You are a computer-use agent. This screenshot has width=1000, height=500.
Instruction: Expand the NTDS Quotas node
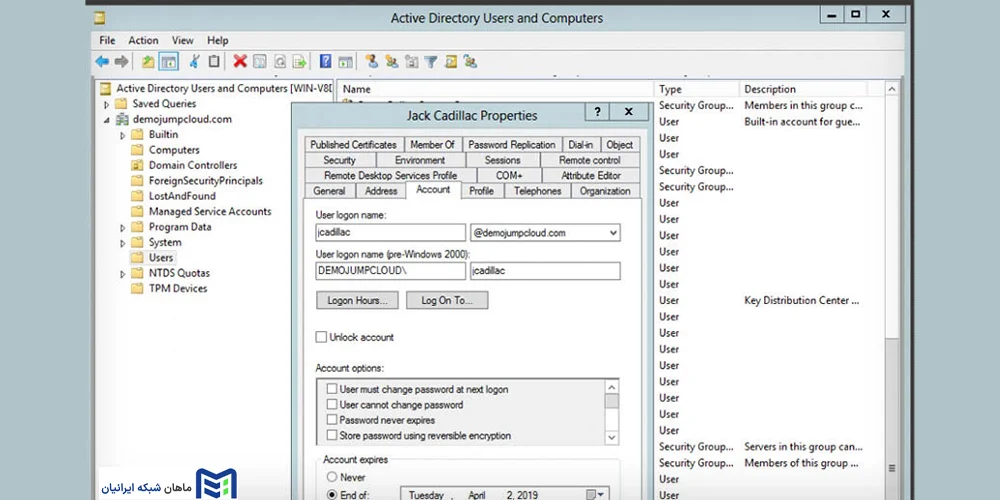click(122, 274)
